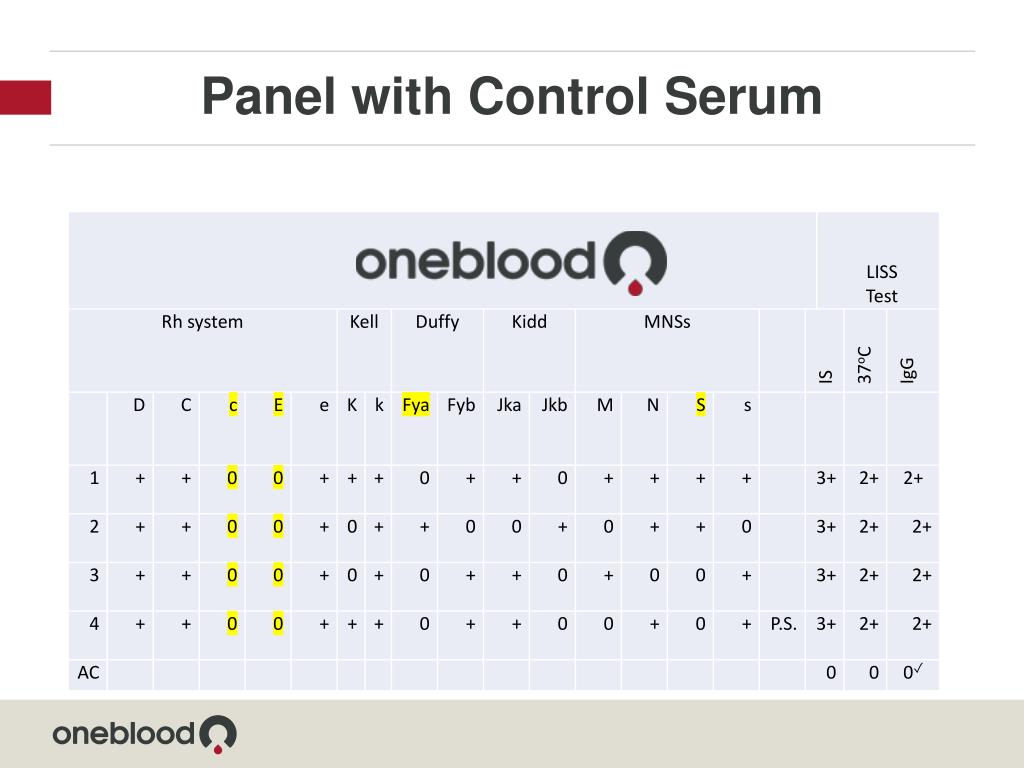The image size is (1024, 768).
Task: Click the red square beside the title
Action: click(25, 97)
